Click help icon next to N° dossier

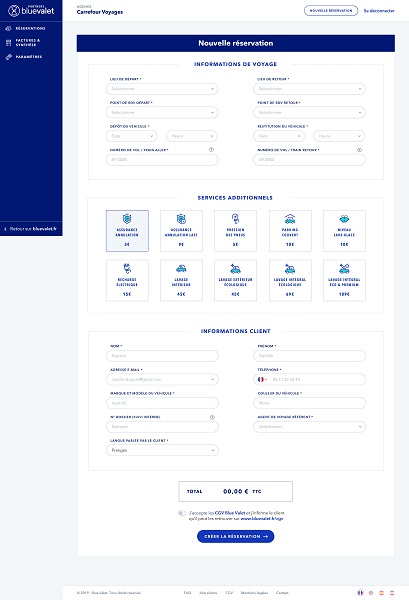tap(212, 417)
